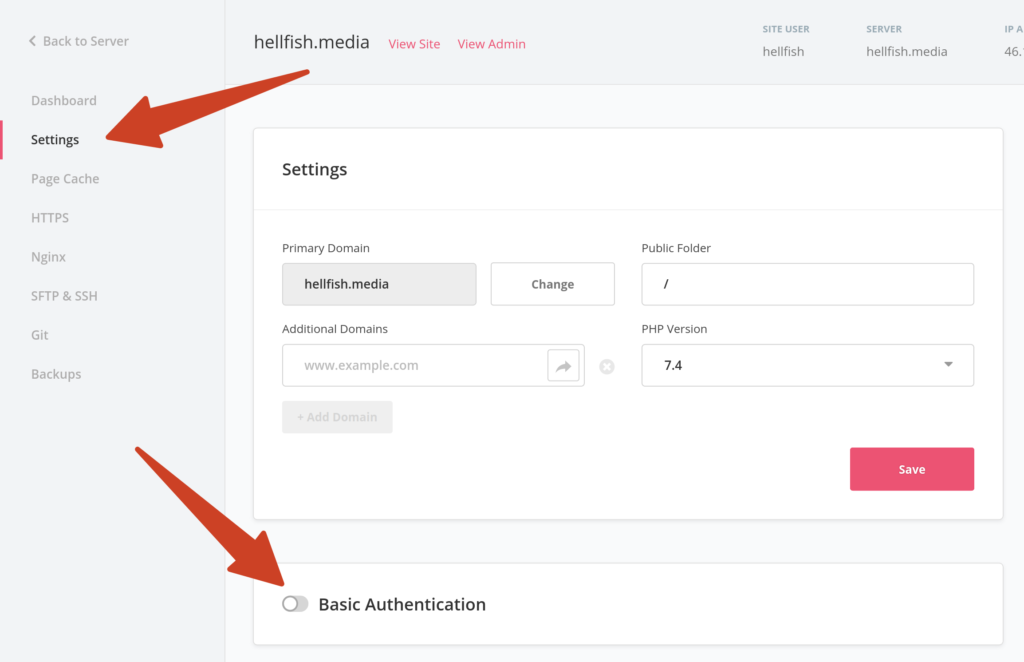Screen dimensions: 1024x662
Task: Open WordPress admin via View Admin
Action: [491, 43]
